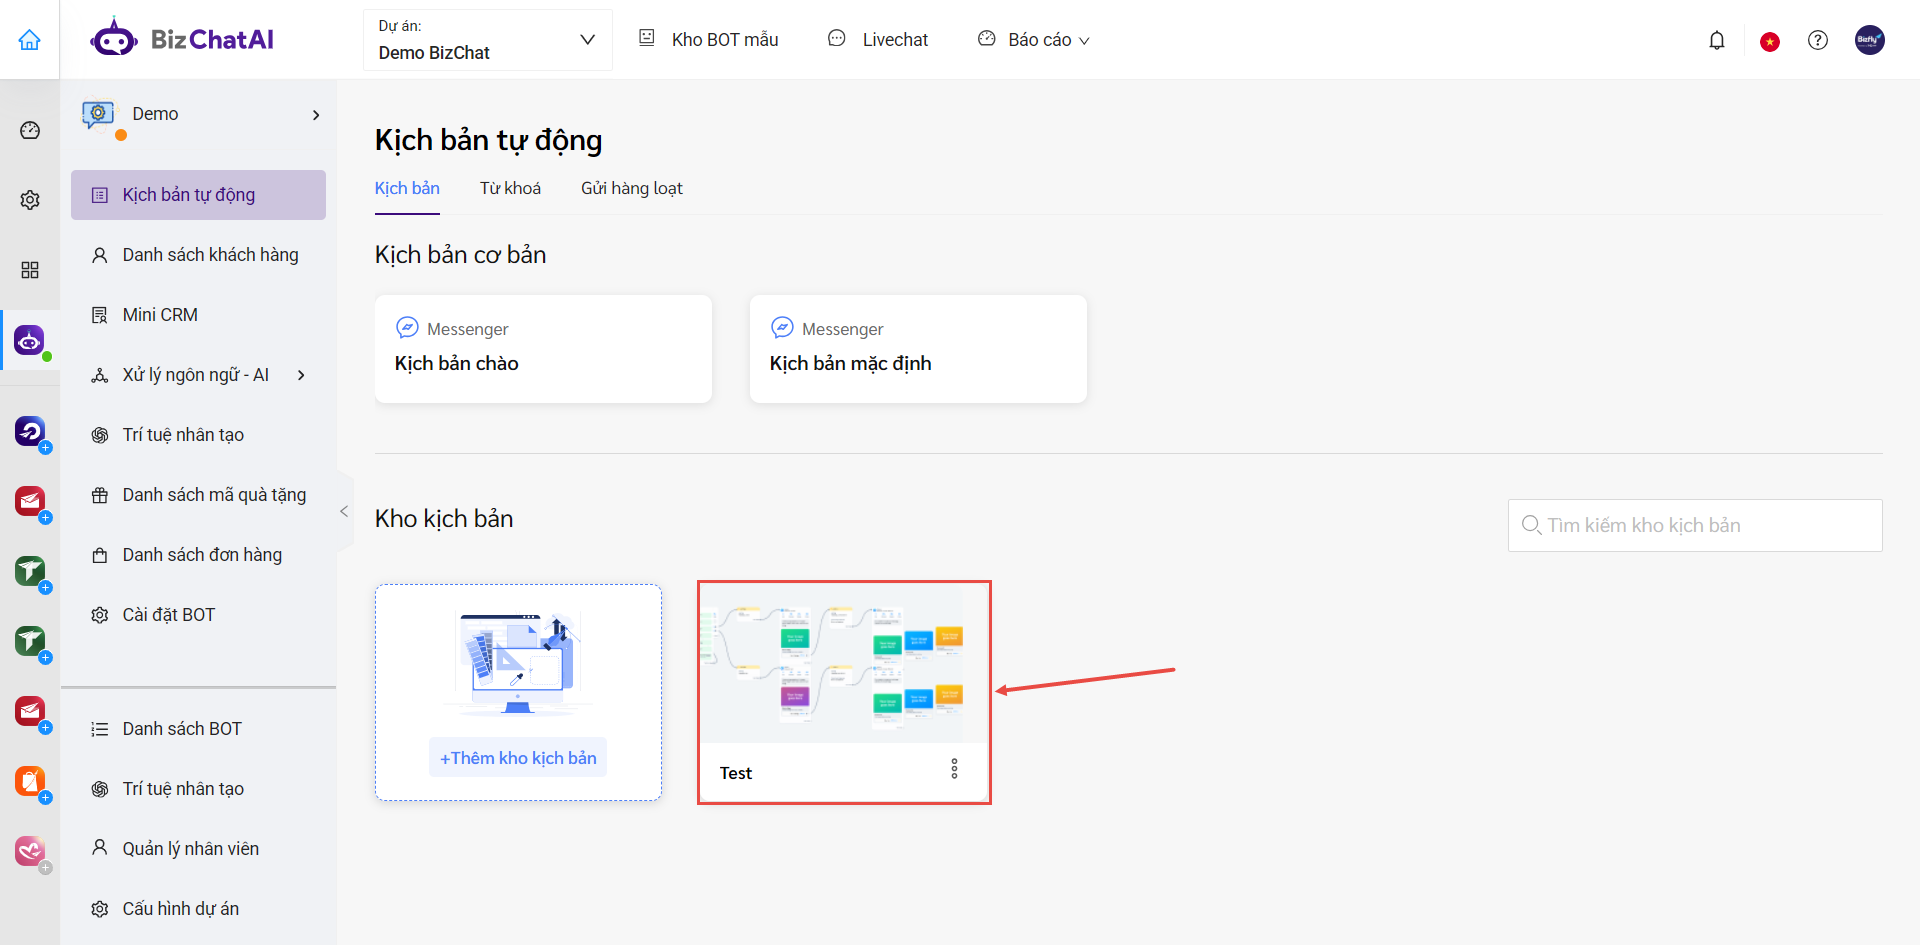Open Danh sách mã quà tặng

pyautogui.click(x=198, y=495)
